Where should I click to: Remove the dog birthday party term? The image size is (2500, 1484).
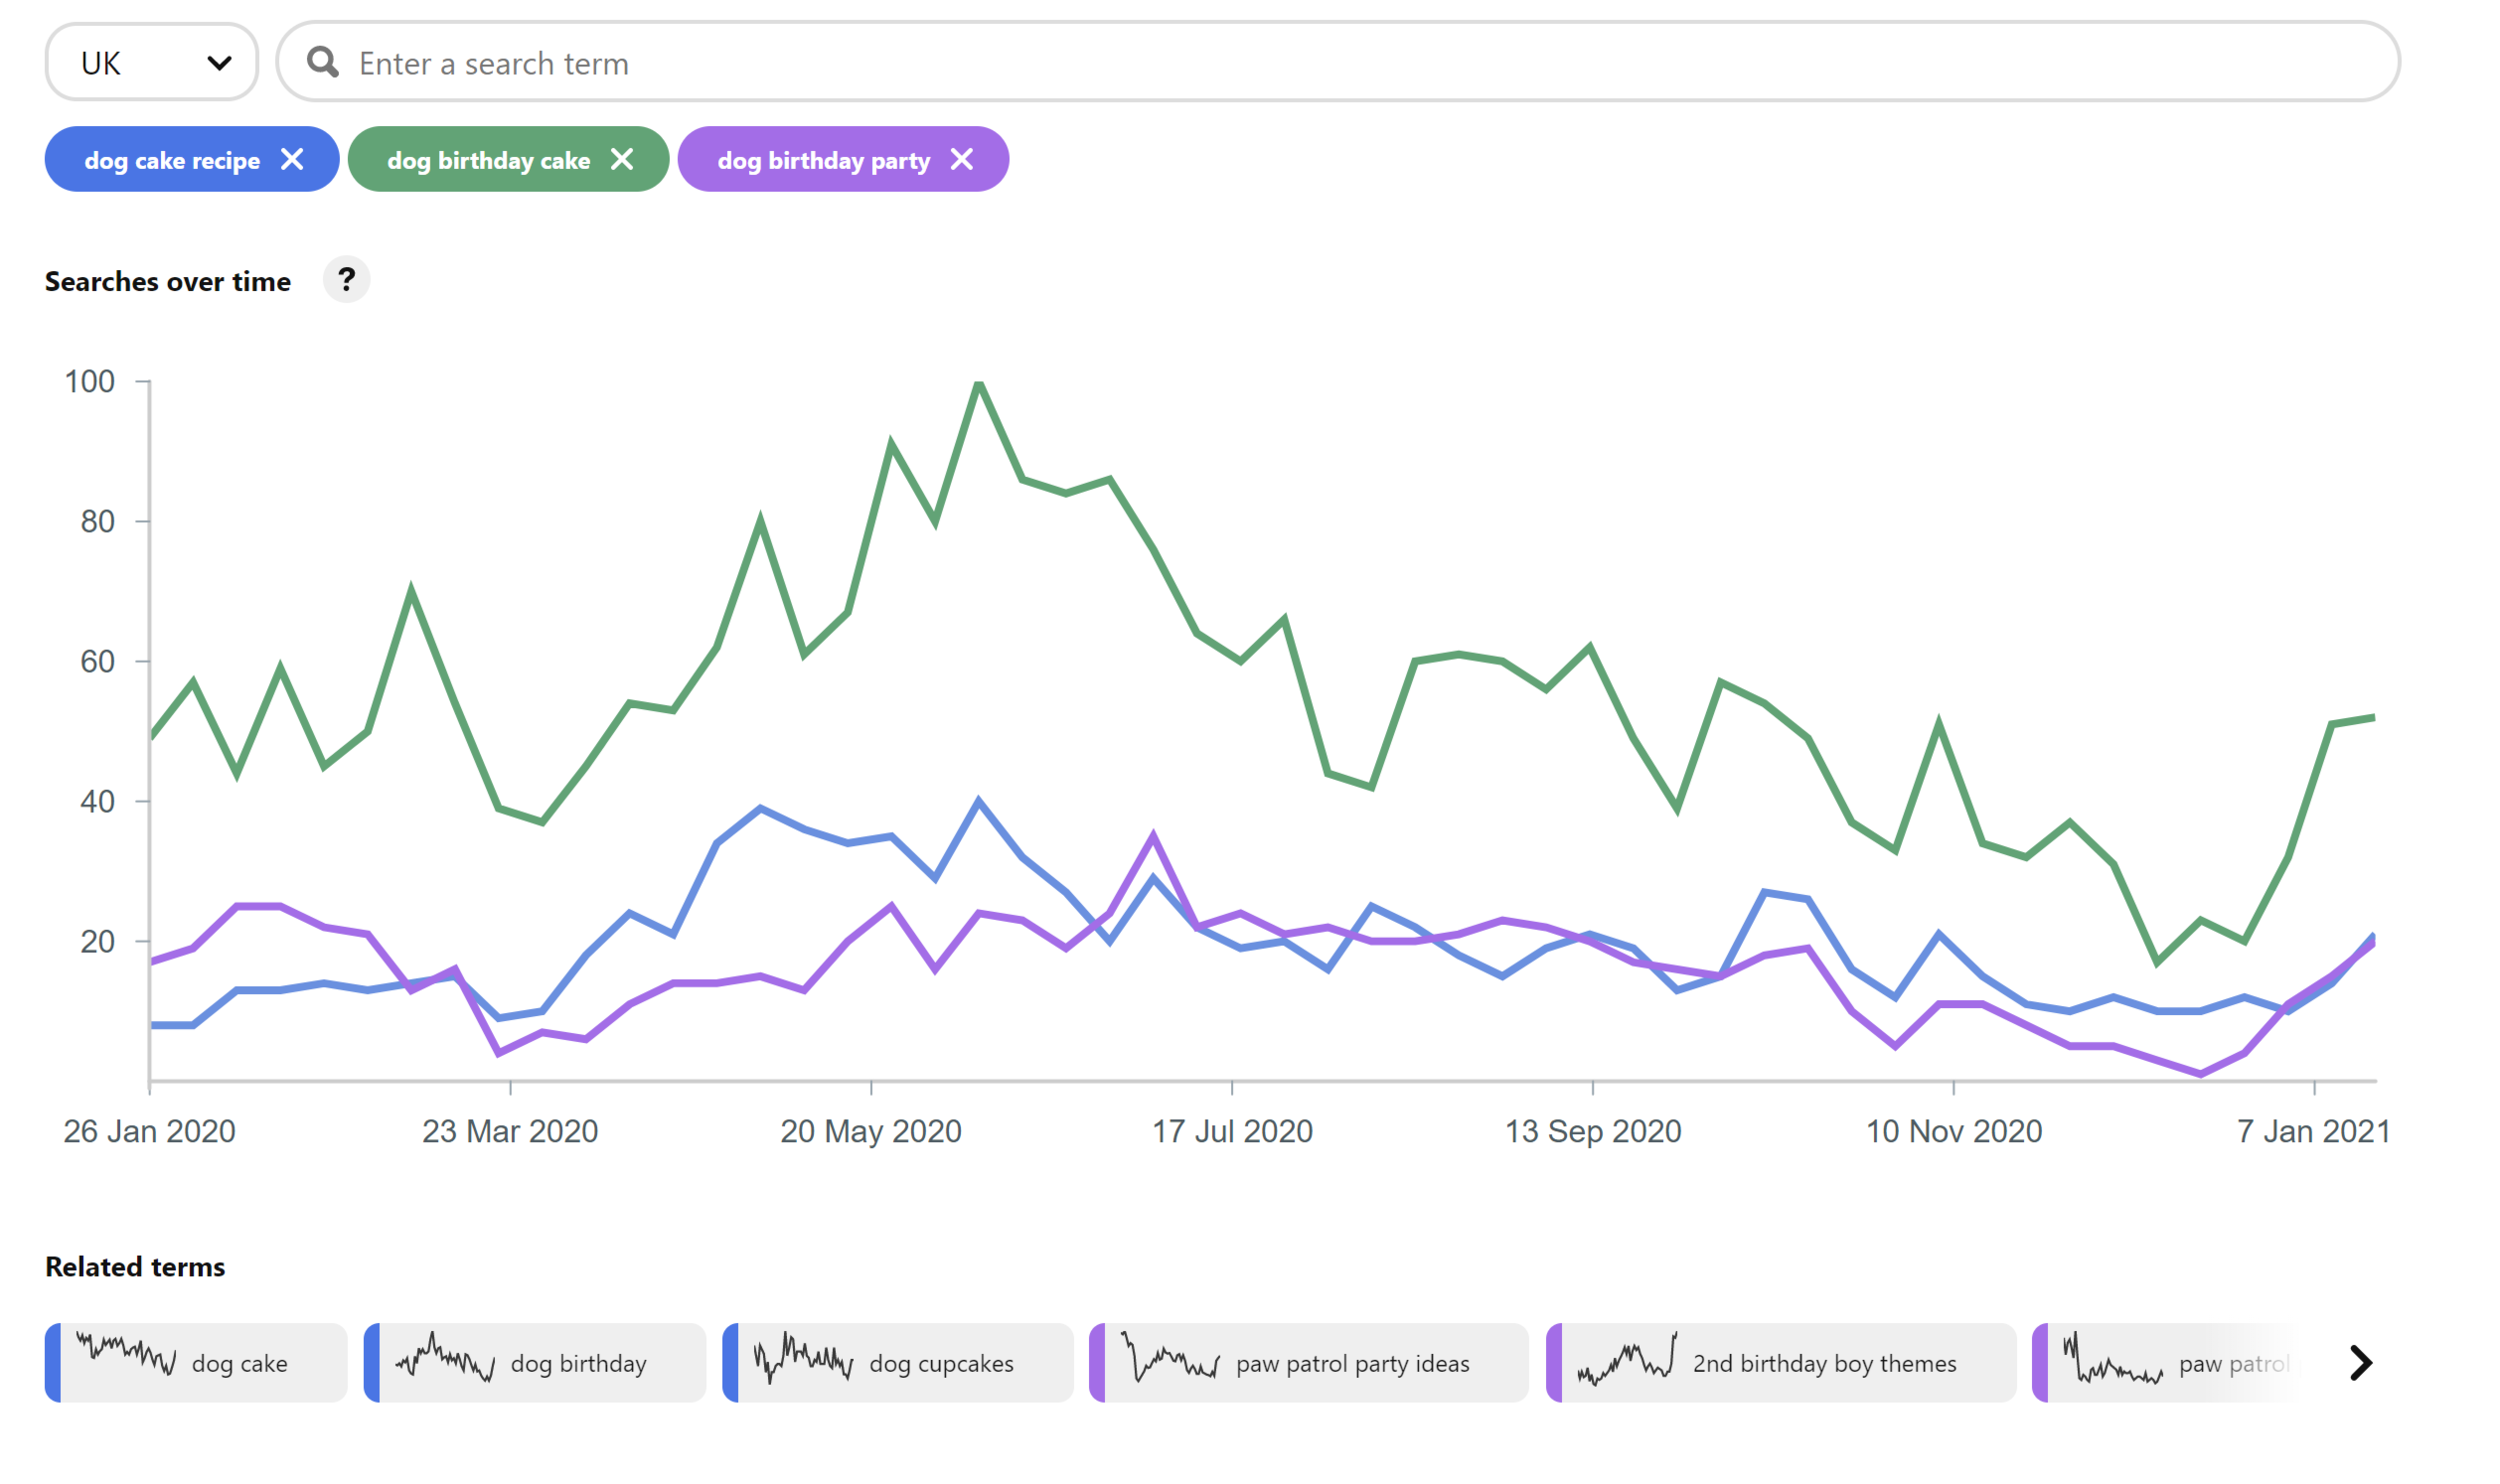[x=962, y=160]
